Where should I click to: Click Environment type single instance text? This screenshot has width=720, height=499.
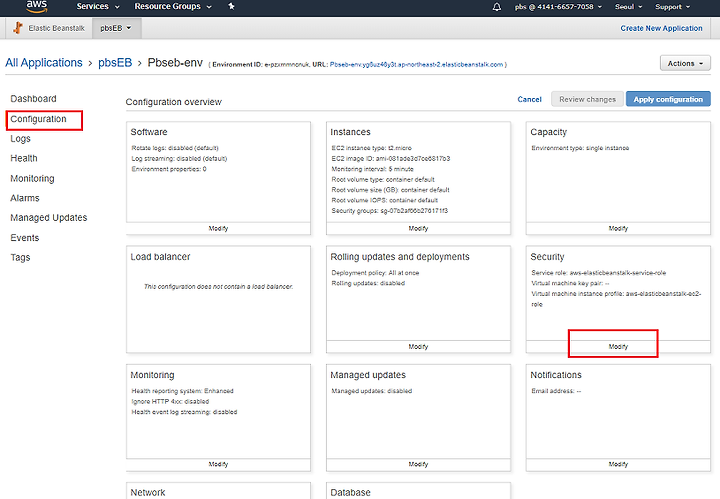(x=580, y=148)
